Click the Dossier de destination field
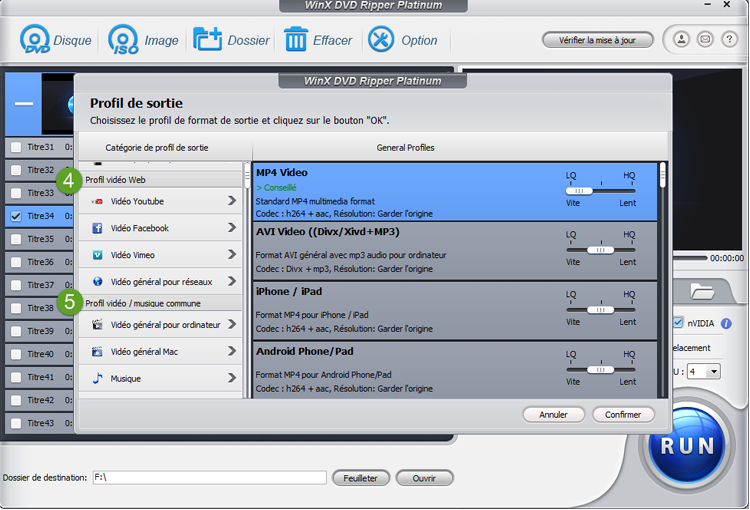This screenshot has width=750, height=510. (208, 478)
